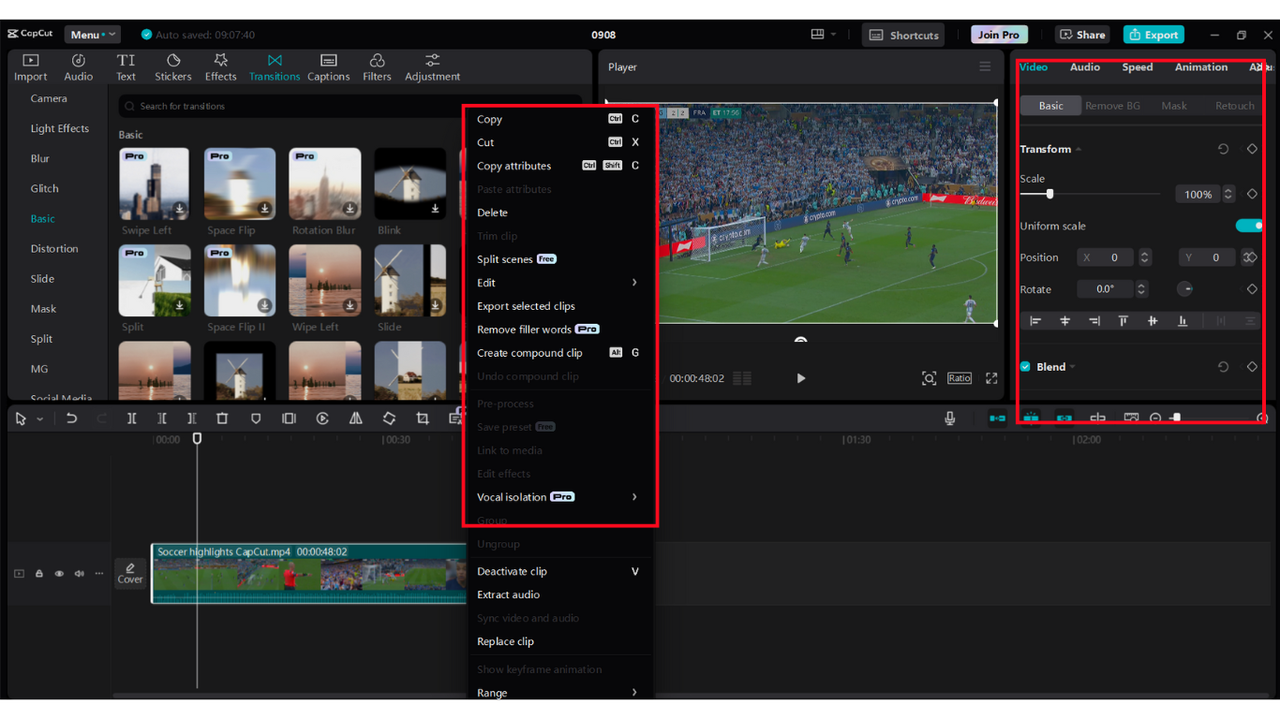The image size is (1280, 719).
Task: Expand the selection tool dropdown arrow
Action: (x=40, y=419)
